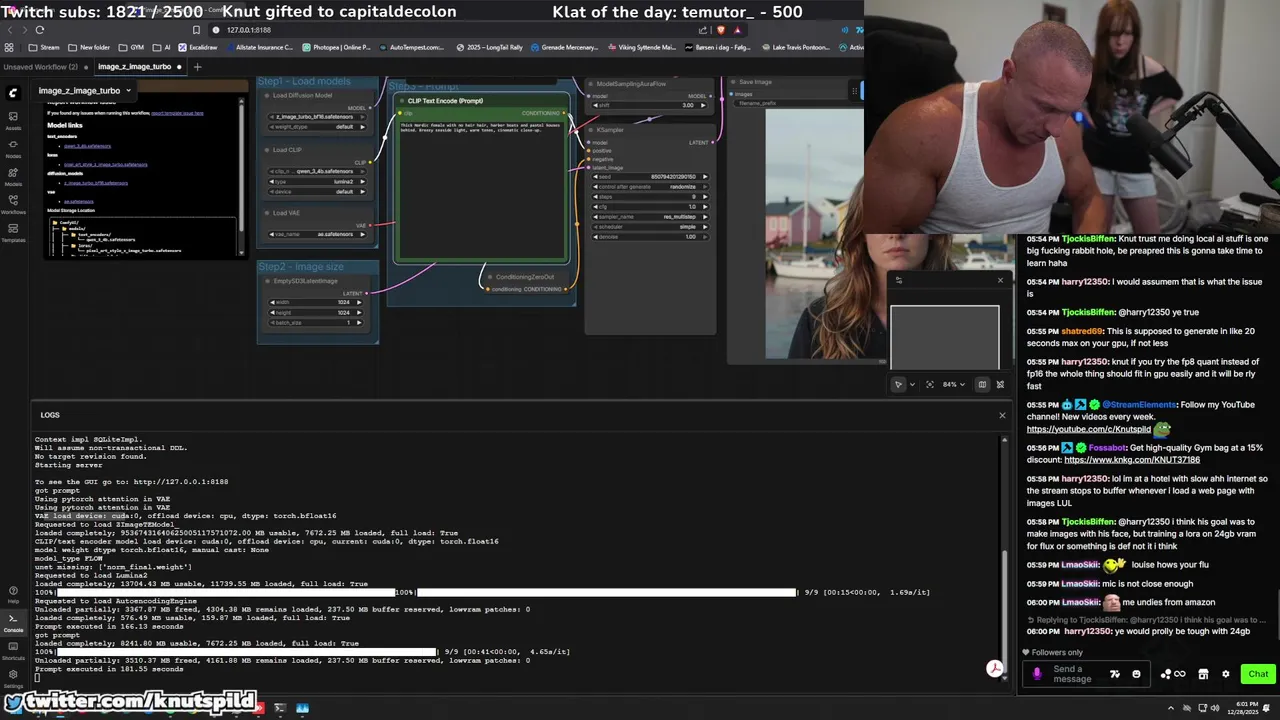Open Shortcuts from the left sidebar

tap(13, 650)
